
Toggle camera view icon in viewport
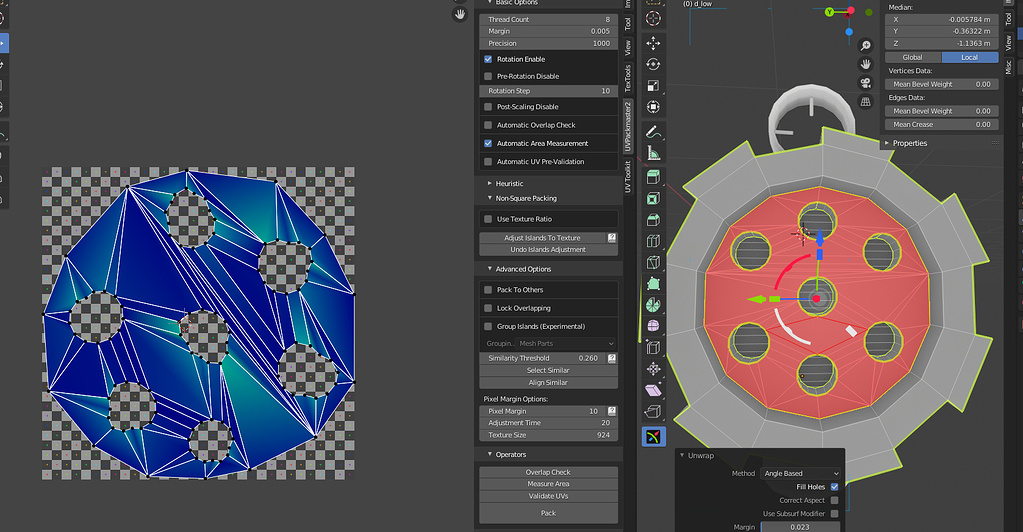[x=866, y=83]
